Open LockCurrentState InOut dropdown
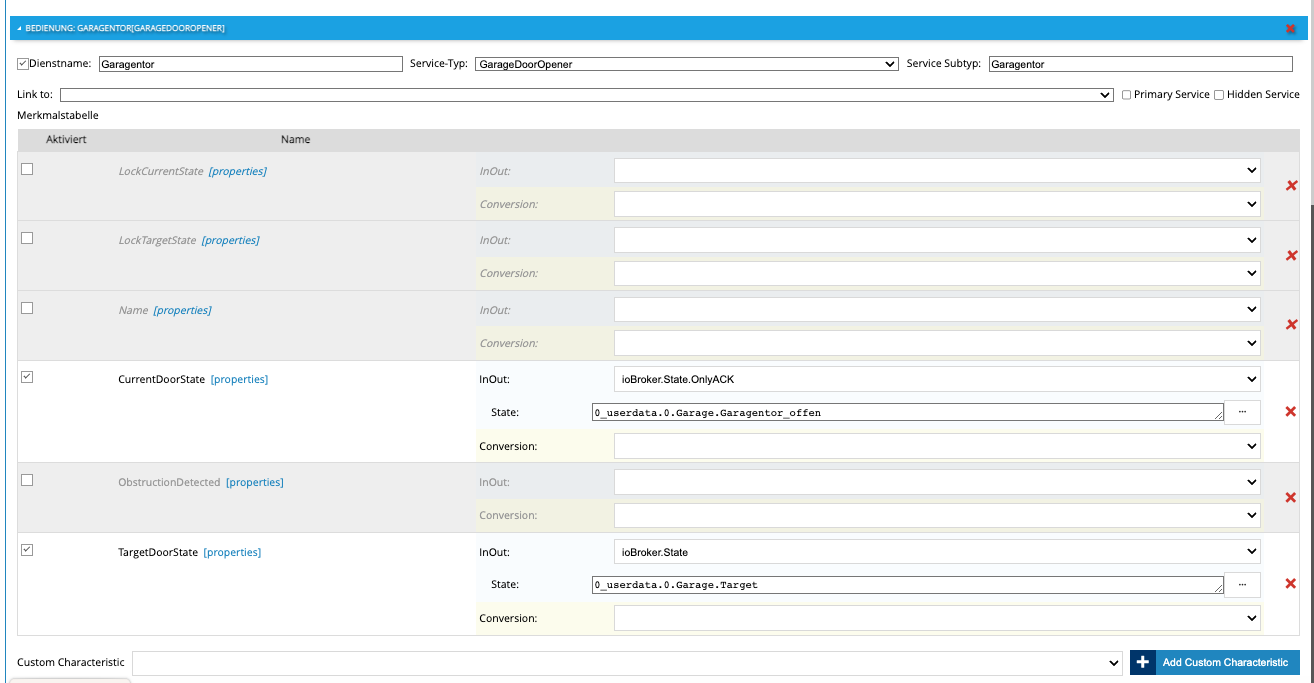Image resolution: width=1314 pixels, height=683 pixels. pos(937,171)
